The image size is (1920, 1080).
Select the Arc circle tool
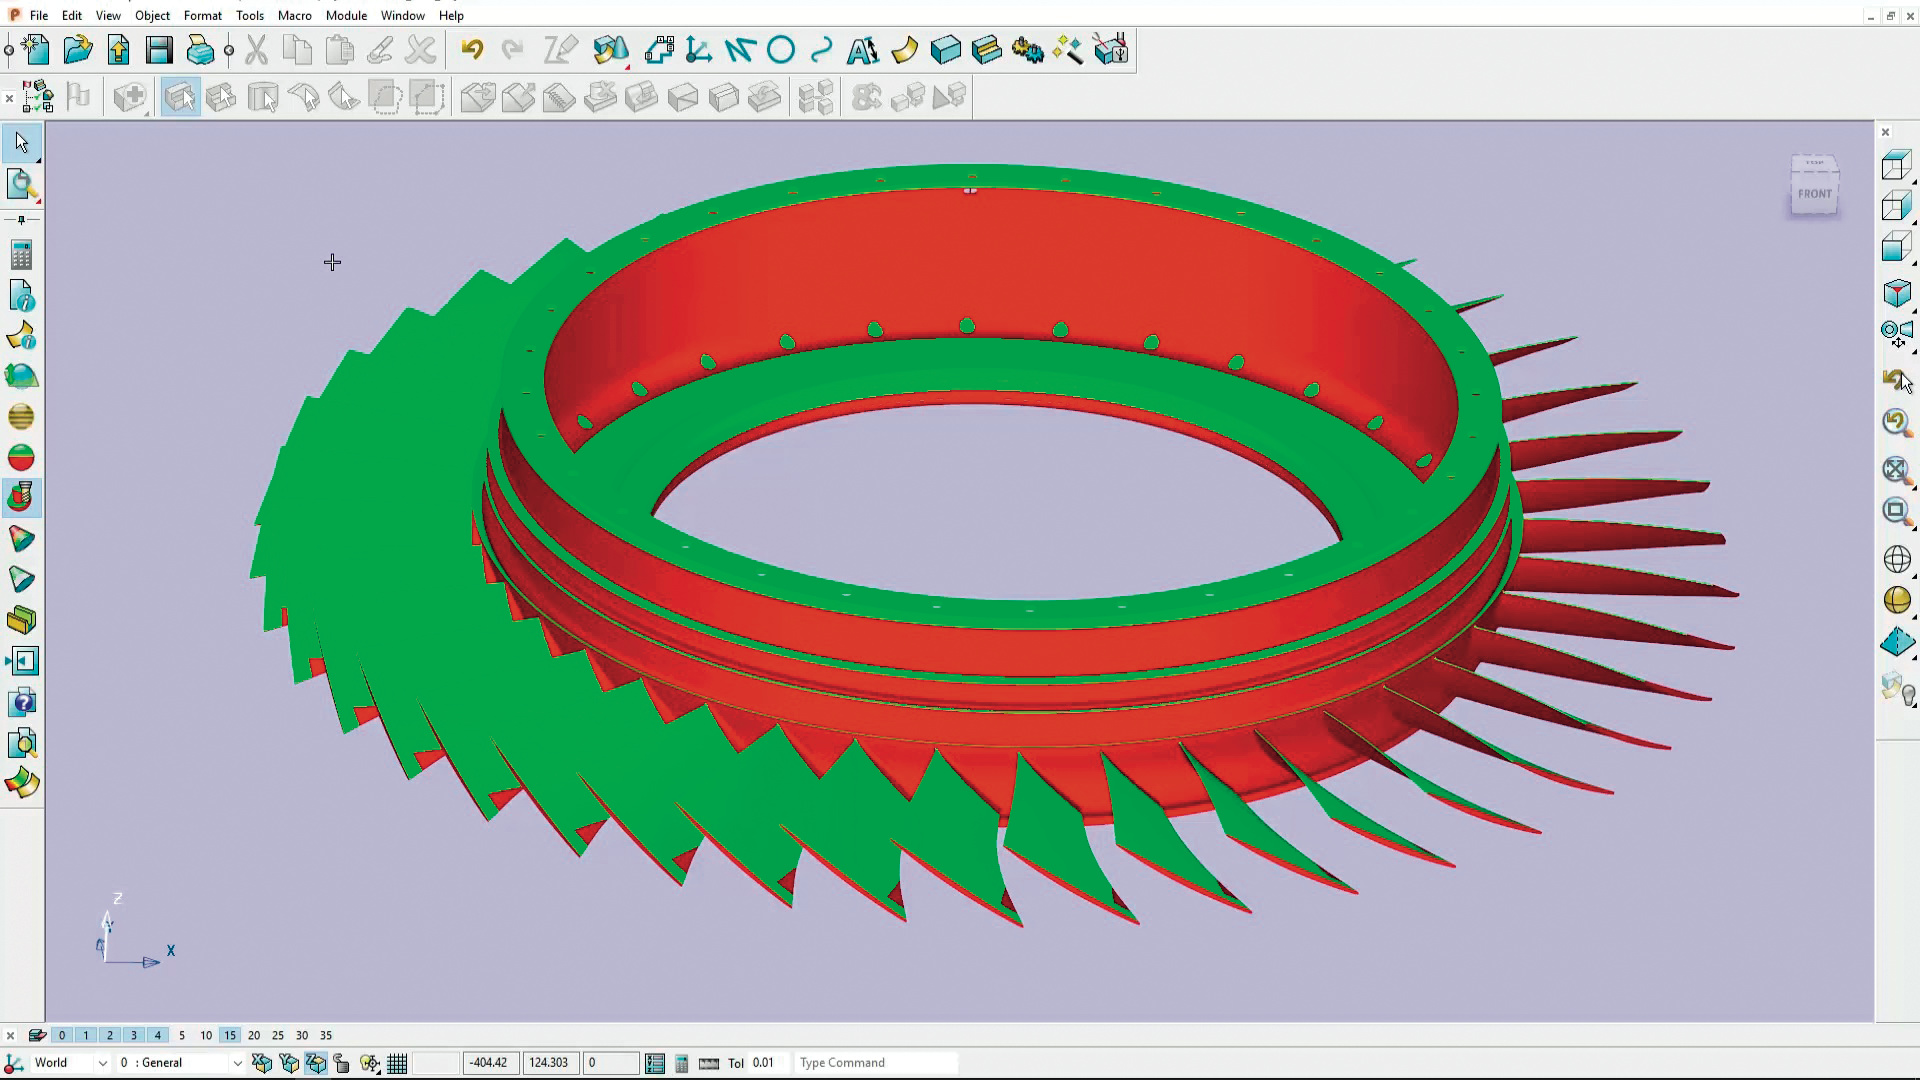tap(781, 50)
